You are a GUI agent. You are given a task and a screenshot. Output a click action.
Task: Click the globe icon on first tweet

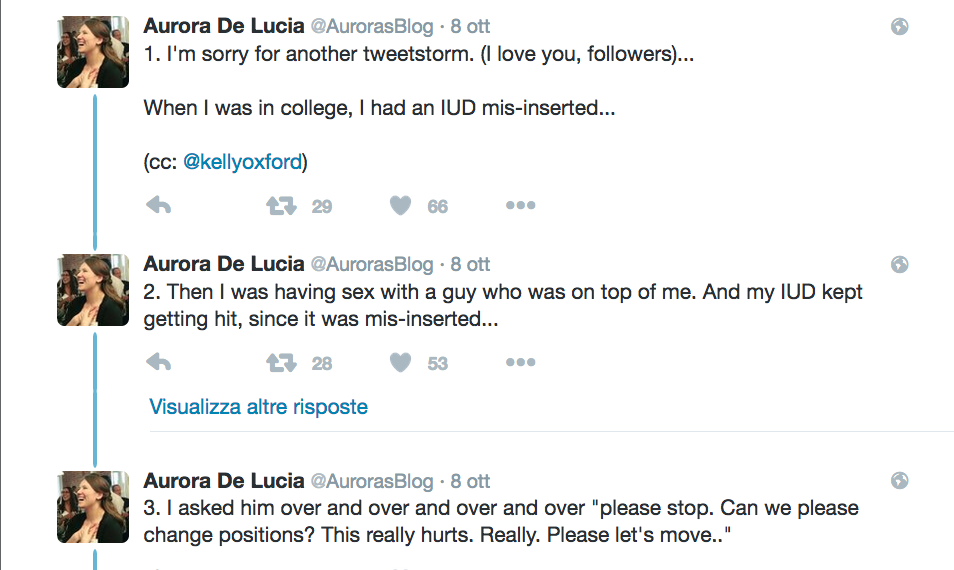pos(899,27)
